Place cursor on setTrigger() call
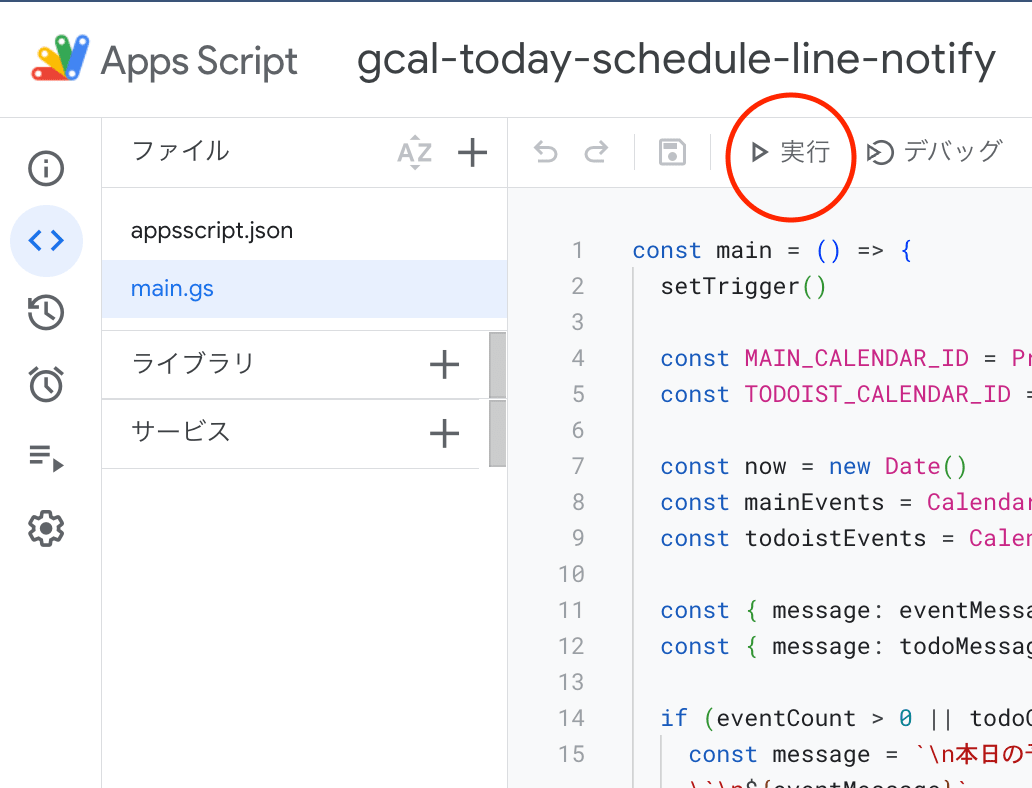Viewport: 1032px width, 788px height. [x=743, y=287]
